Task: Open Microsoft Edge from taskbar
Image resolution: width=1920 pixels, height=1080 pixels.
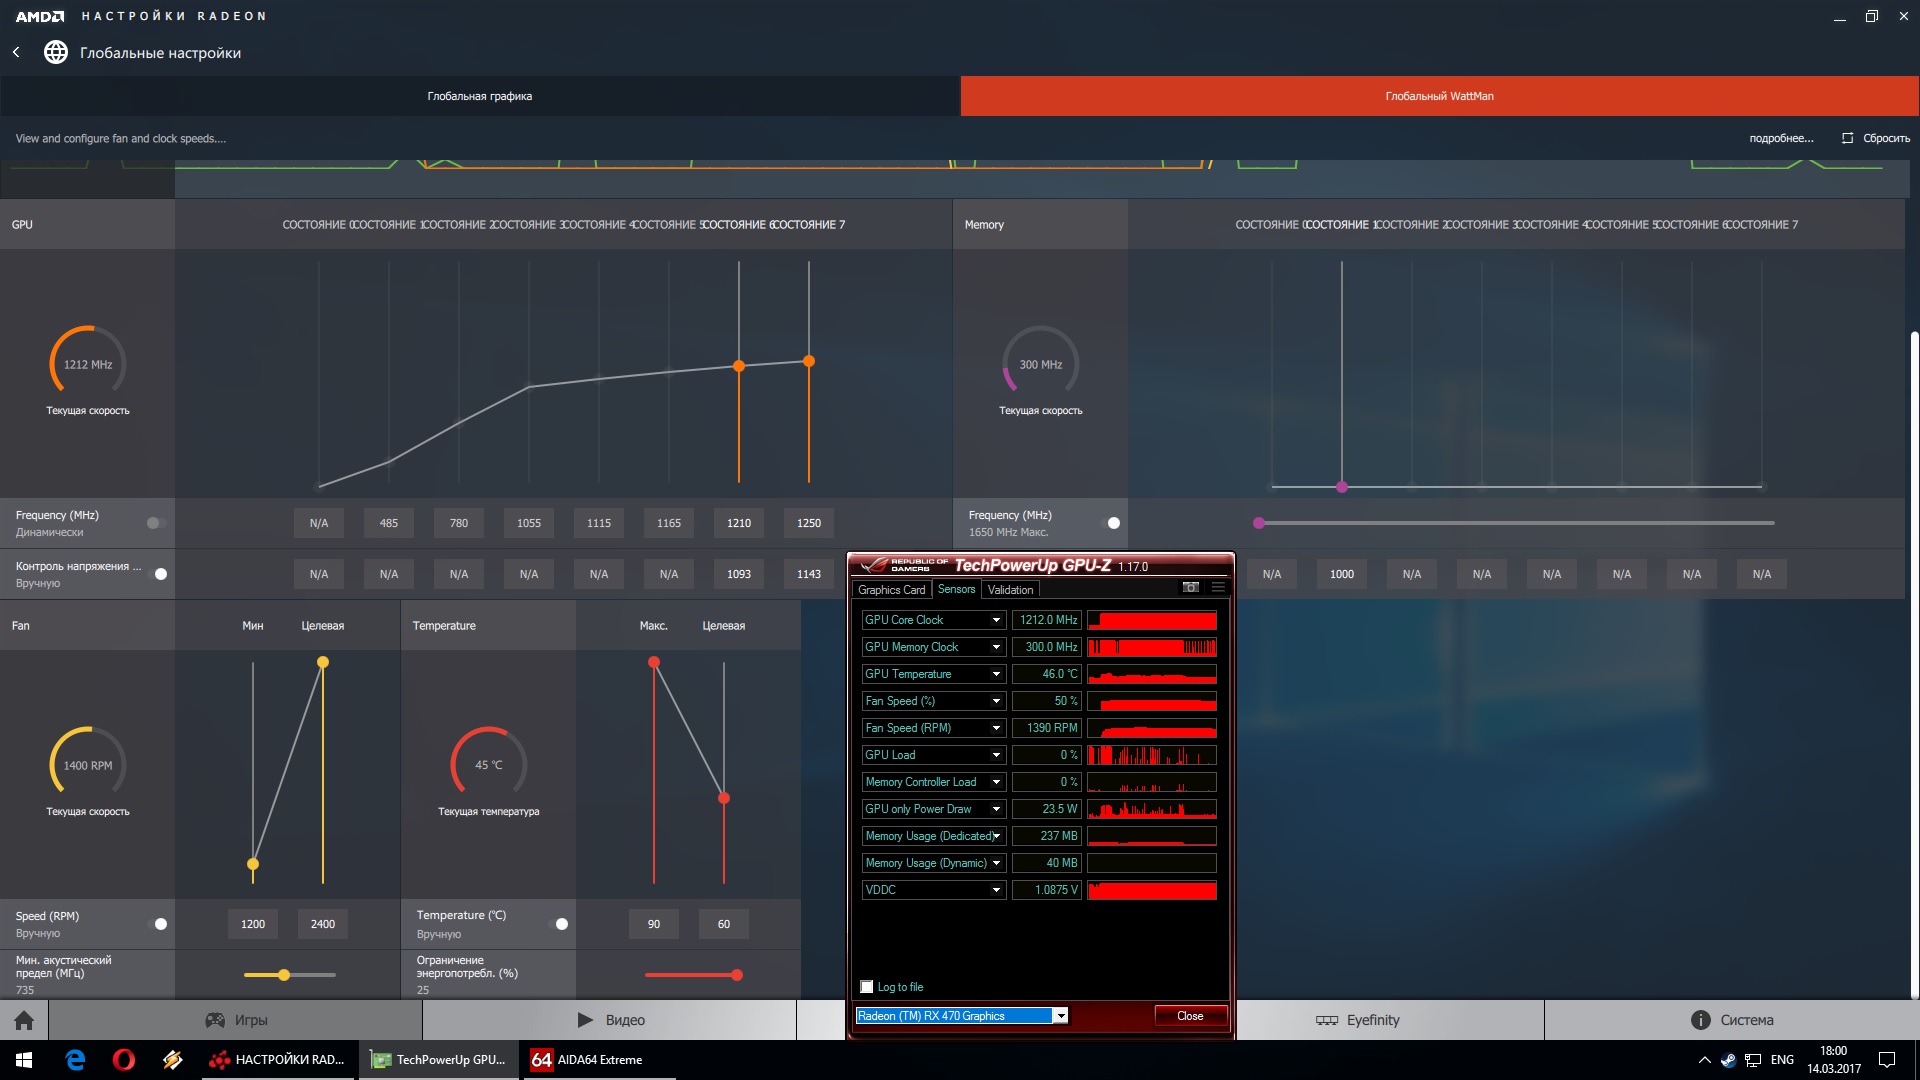Action: pos(75,1060)
